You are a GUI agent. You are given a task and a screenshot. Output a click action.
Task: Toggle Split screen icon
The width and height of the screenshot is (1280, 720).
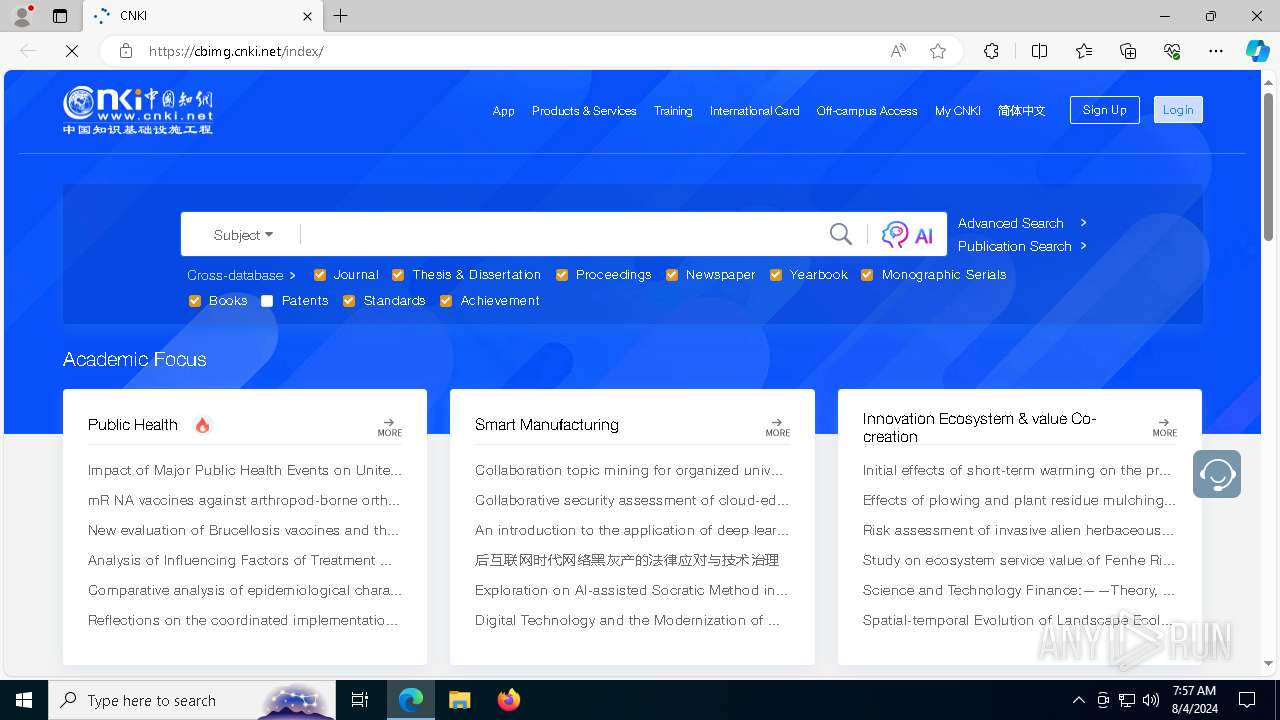click(x=1039, y=51)
